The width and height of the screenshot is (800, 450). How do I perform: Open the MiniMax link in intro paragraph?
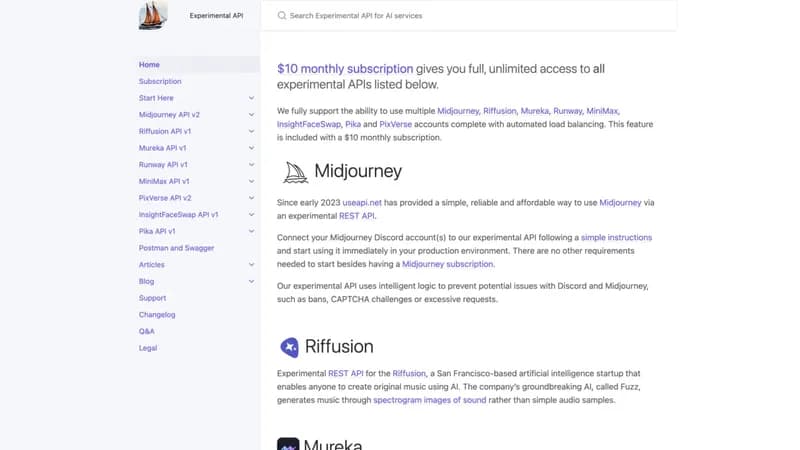point(602,111)
